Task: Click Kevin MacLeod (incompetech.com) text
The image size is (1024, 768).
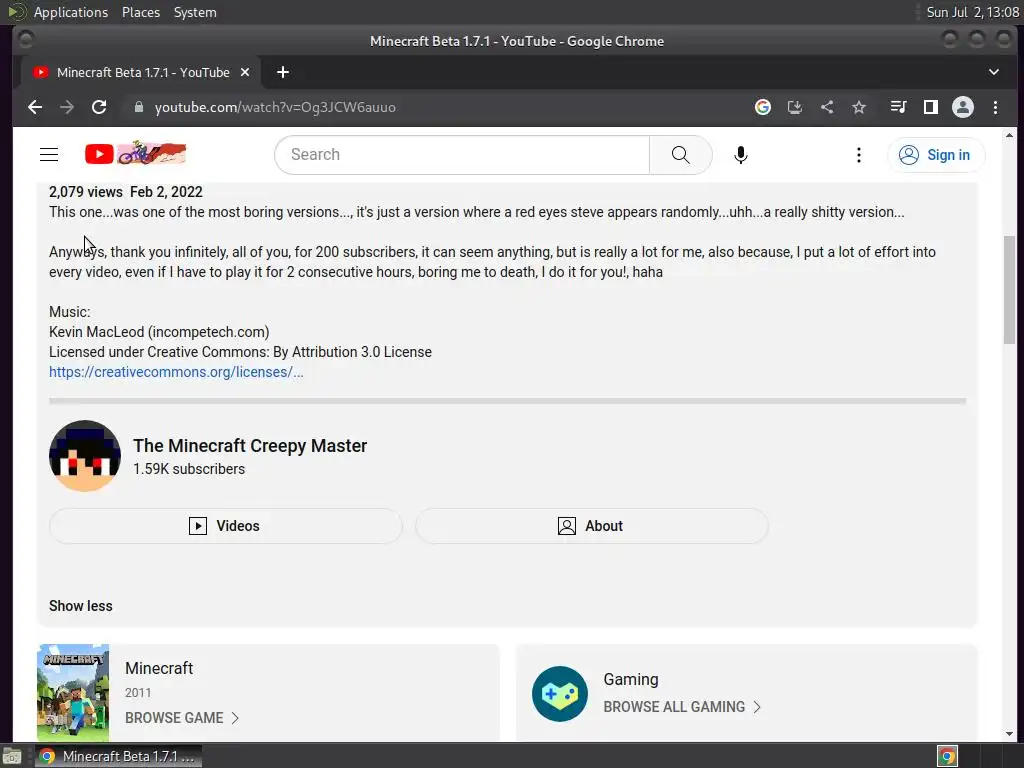Action: (x=159, y=332)
